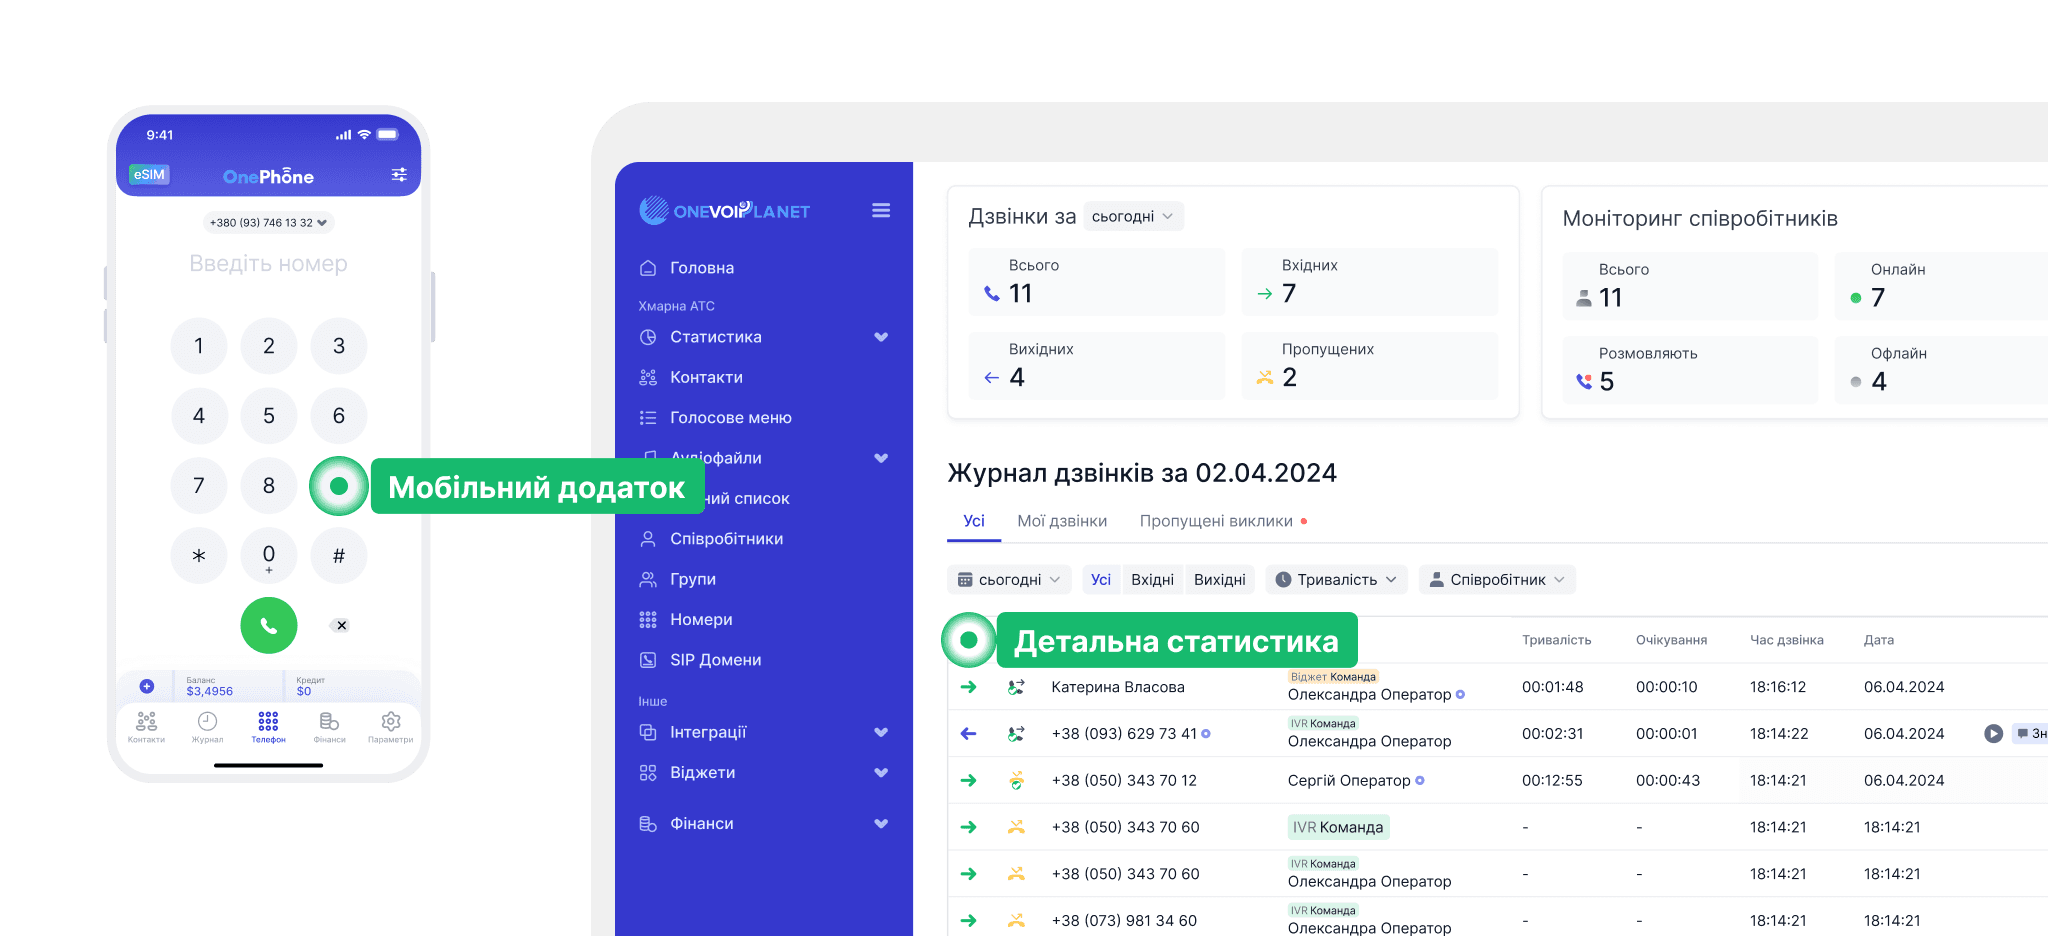Open Журнал in phone bottom navigation
The height and width of the screenshot is (936, 2048).
207,727
